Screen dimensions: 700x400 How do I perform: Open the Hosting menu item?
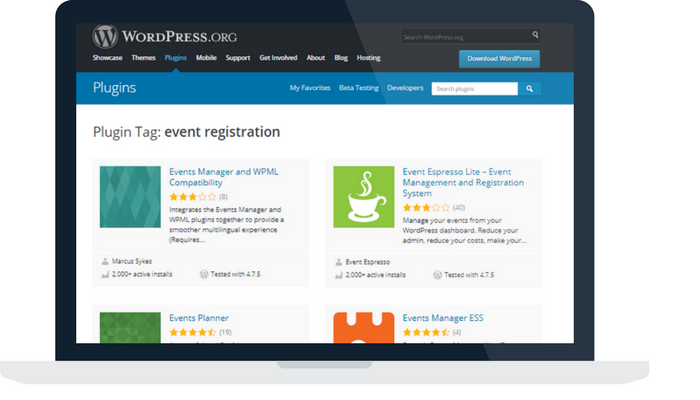(x=368, y=58)
